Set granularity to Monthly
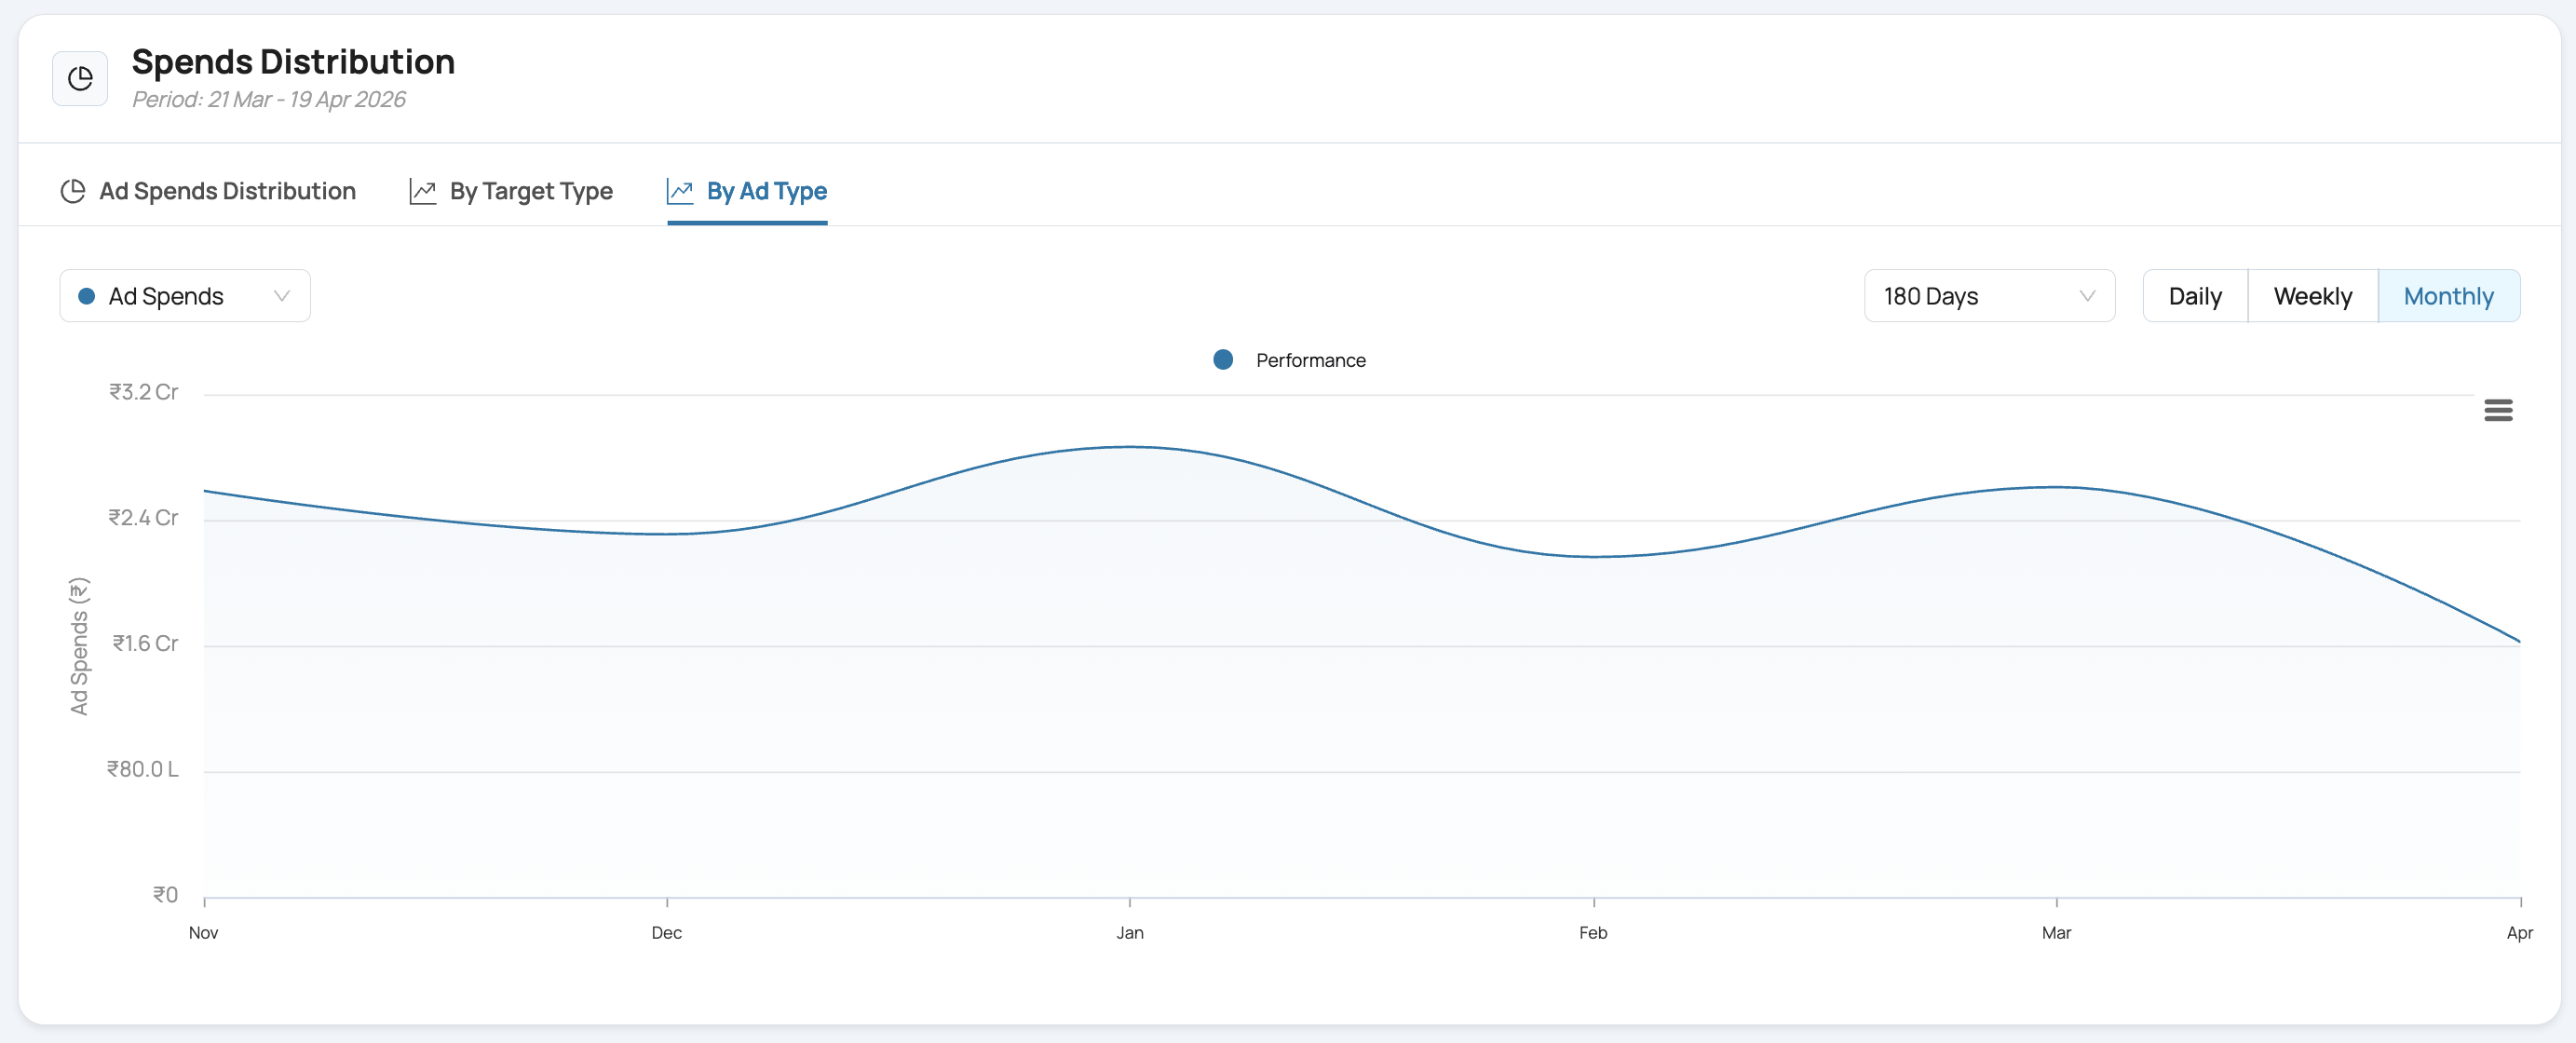 click(x=2448, y=296)
